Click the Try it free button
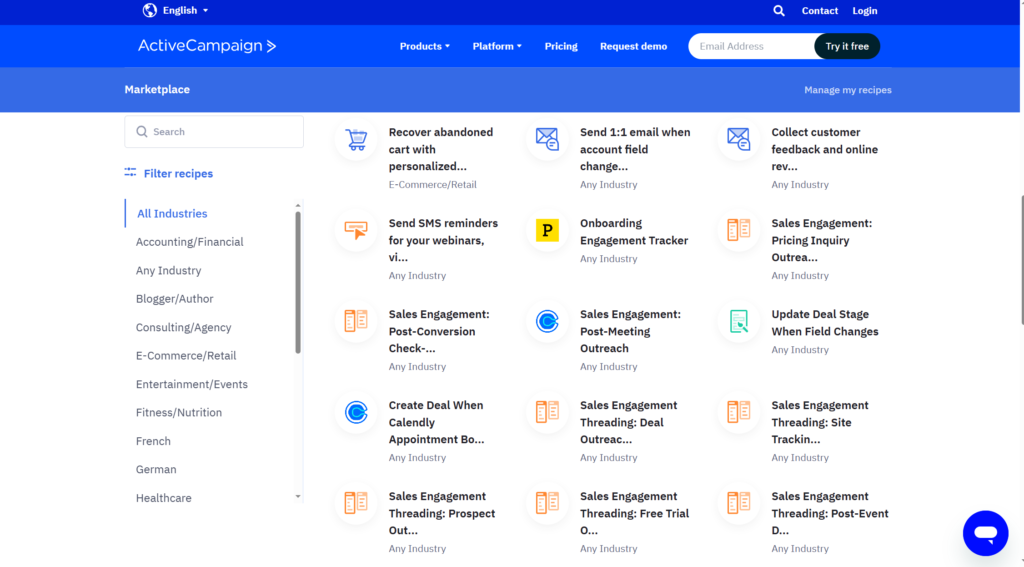1024x567 pixels. pyautogui.click(x=847, y=46)
